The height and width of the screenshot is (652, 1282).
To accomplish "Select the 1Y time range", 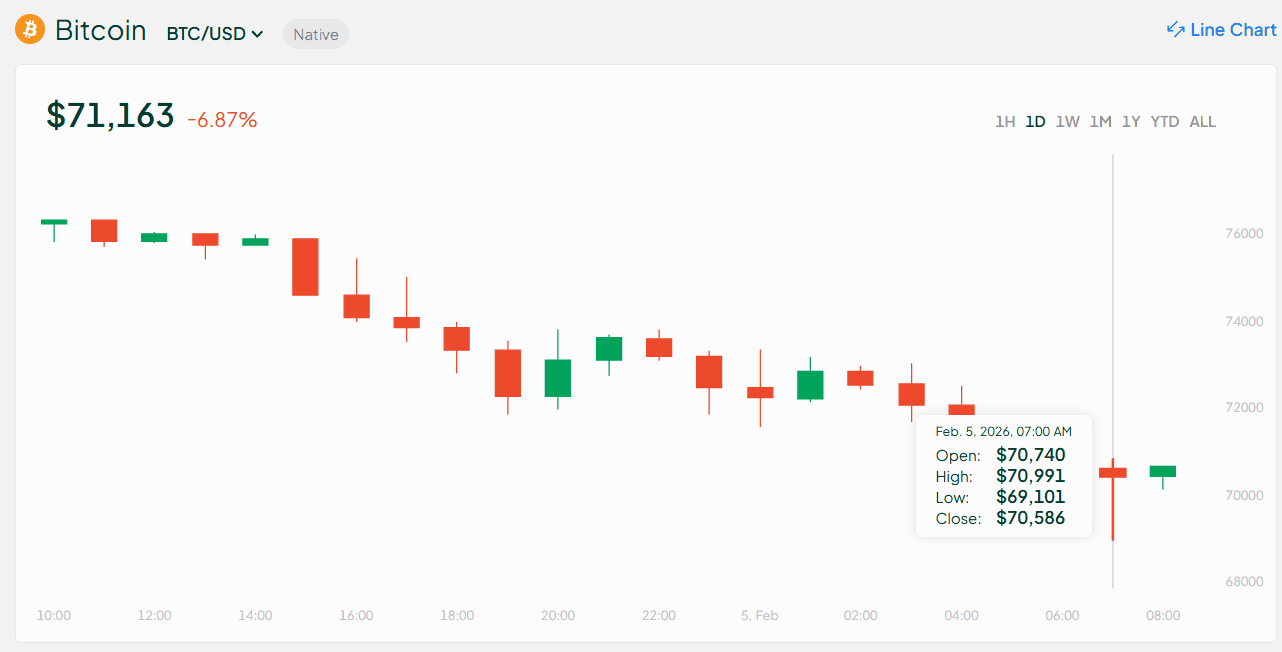I will click(x=1131, y=122).
